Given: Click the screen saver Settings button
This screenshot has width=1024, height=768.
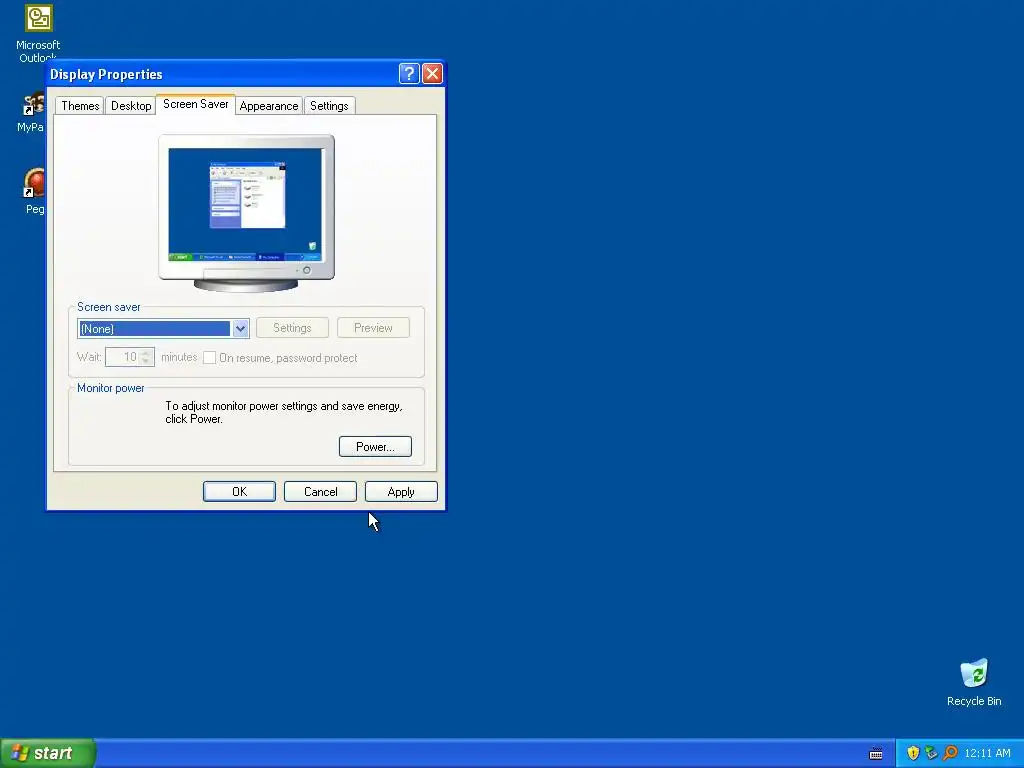Looking at the screenshot, I should coord(292,328).
